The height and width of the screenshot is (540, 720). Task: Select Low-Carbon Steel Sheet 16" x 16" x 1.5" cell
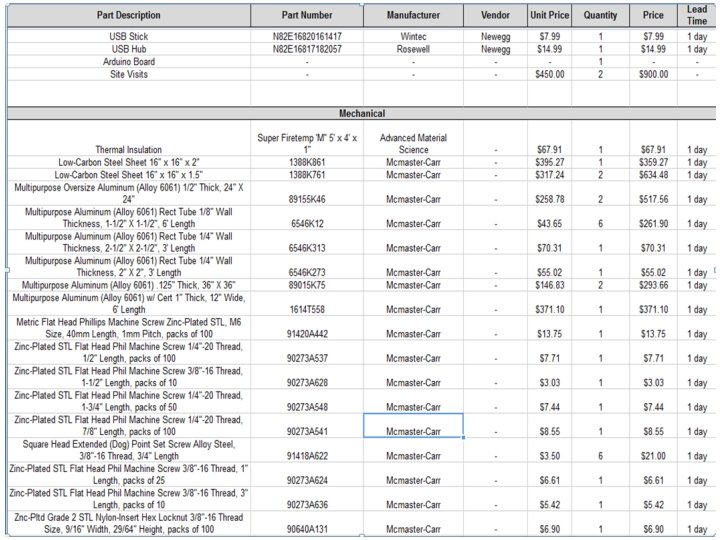(x=129, y=174)
